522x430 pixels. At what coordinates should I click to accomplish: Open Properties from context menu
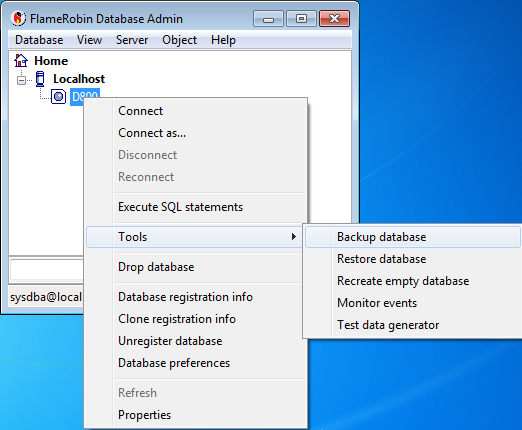[196, 415]
